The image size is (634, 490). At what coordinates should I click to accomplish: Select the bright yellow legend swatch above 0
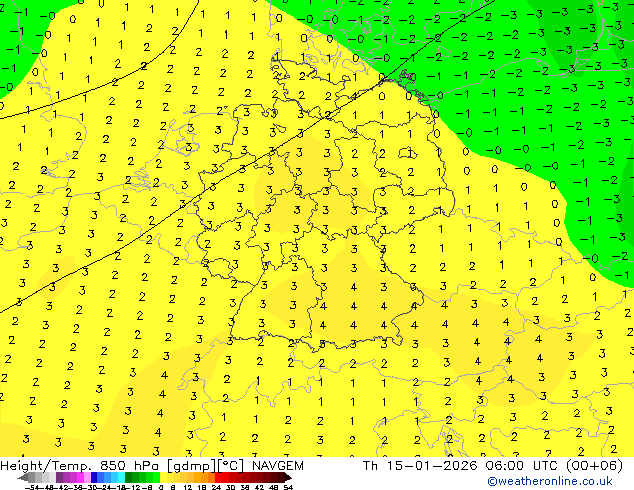pos(163,477)
